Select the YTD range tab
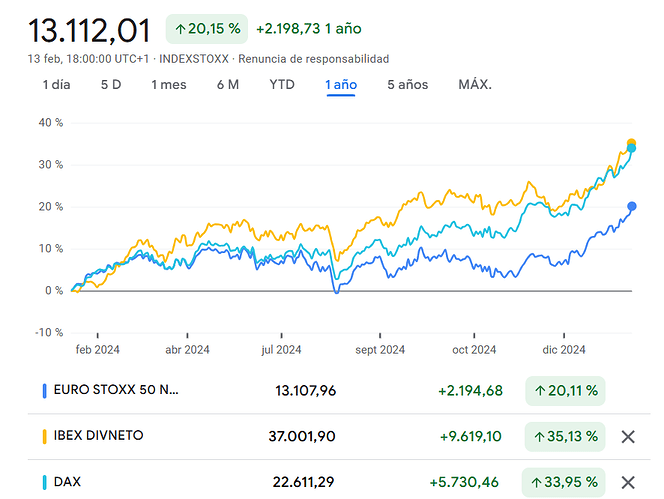Viewport: 664px width, 499px height. point(282,85)
